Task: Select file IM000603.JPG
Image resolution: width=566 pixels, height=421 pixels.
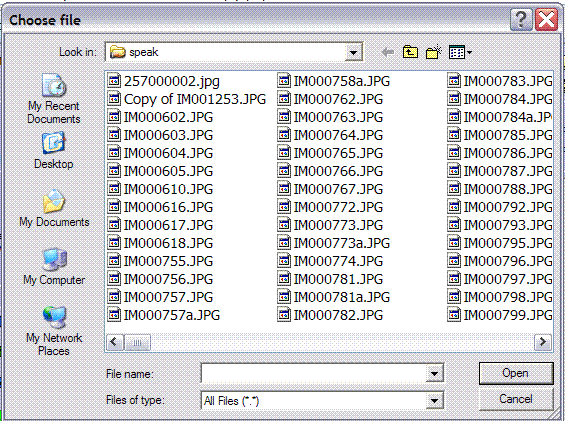Action: (x=161, y=135)
